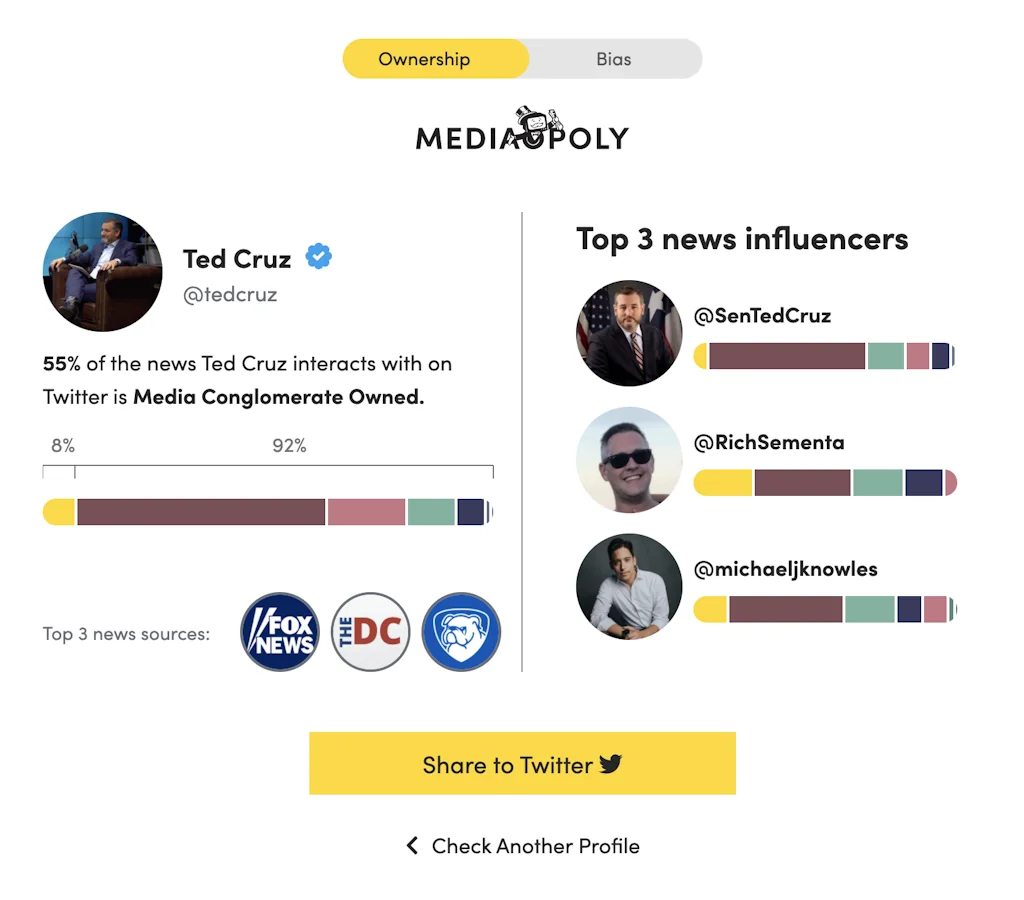Screen dimensions: 1024x900
Task: Click the Fox News source logo
Action: (x=280, y=632)
